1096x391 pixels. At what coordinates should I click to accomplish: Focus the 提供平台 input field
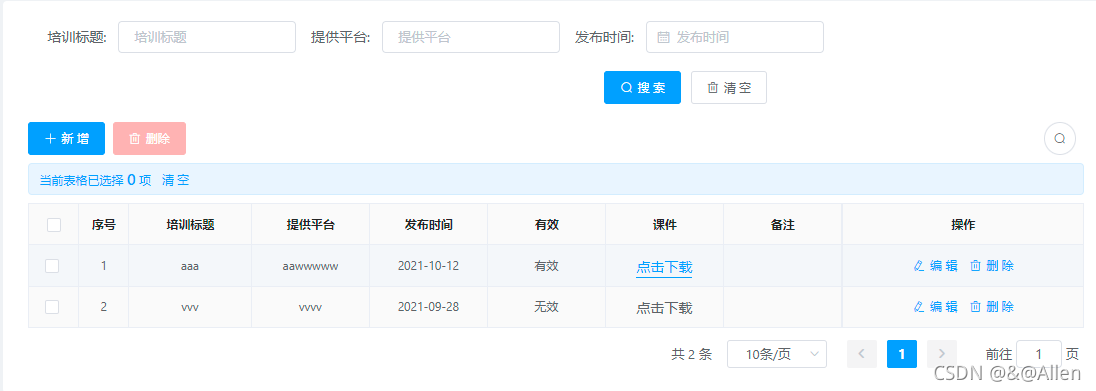pyautogui.click(x=471, y=37)
